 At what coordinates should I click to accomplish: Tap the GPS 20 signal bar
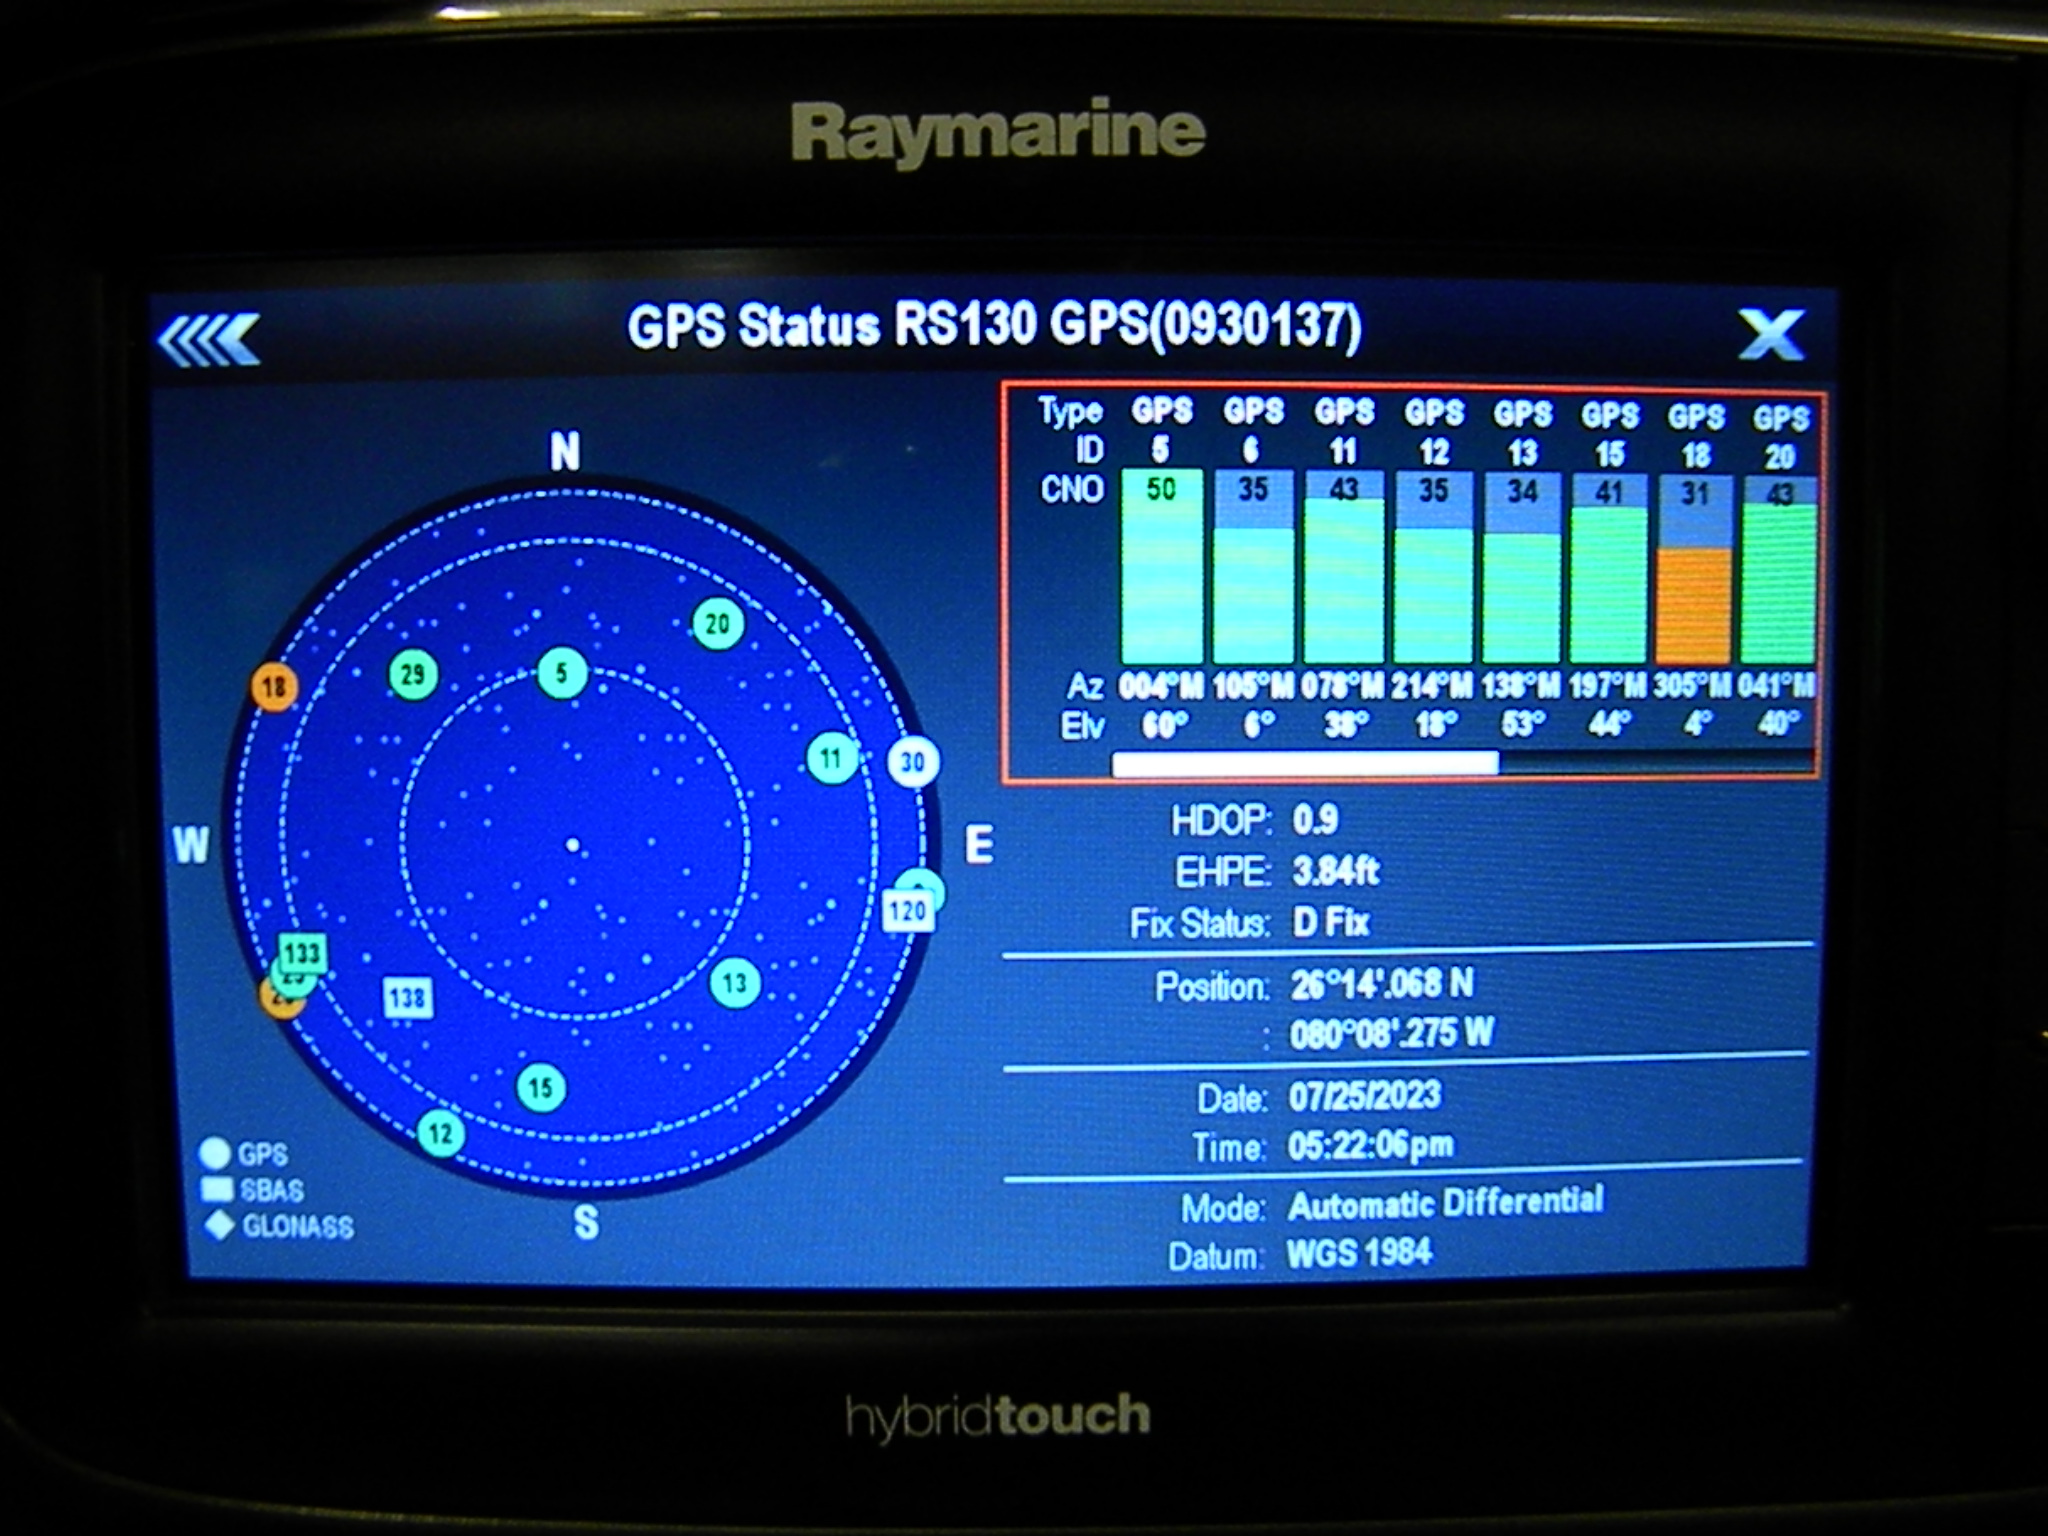tap(1778, 571)
